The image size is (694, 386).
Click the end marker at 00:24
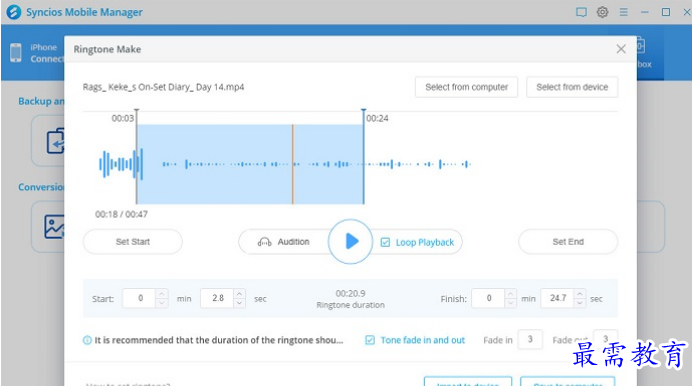[364, 156]
